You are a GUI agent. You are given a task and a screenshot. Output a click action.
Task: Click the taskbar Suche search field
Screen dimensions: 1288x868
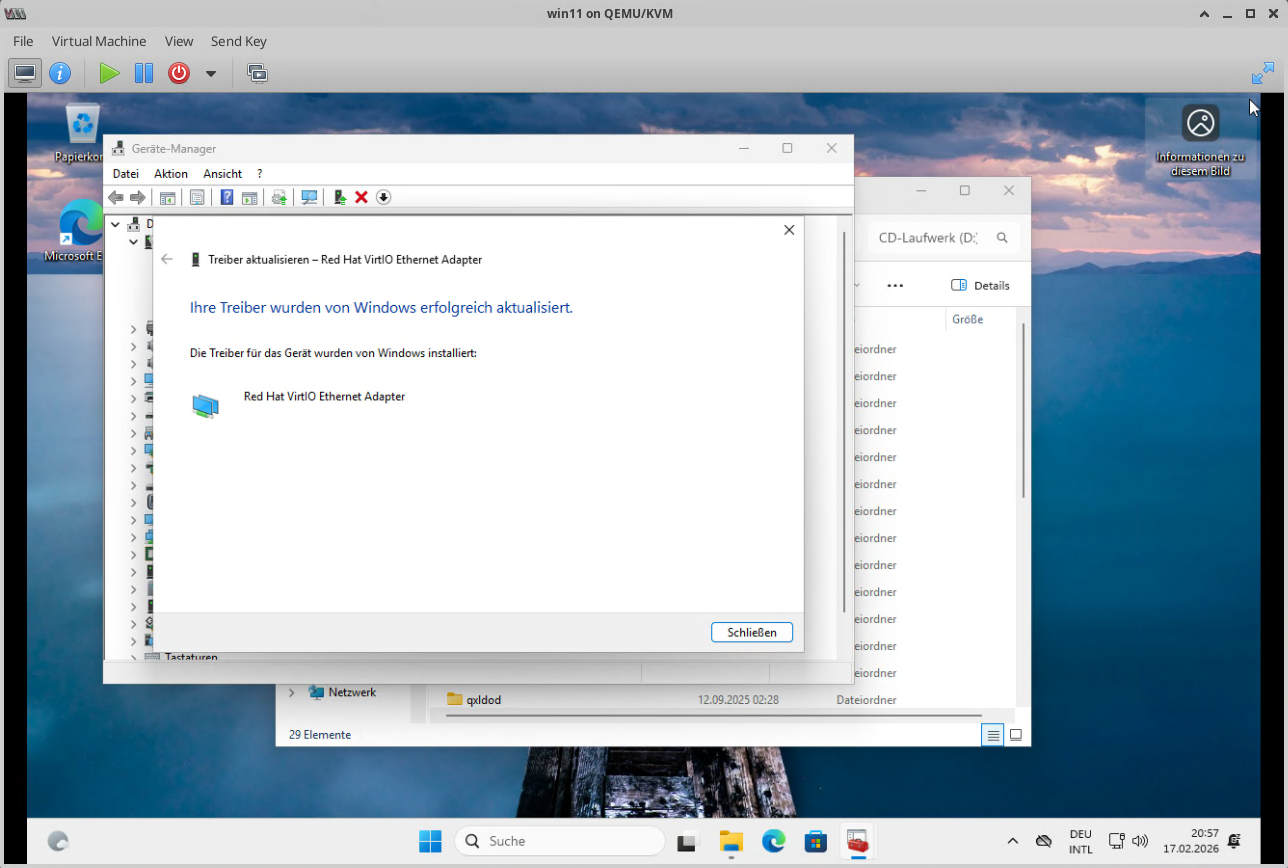click(560, 841)
